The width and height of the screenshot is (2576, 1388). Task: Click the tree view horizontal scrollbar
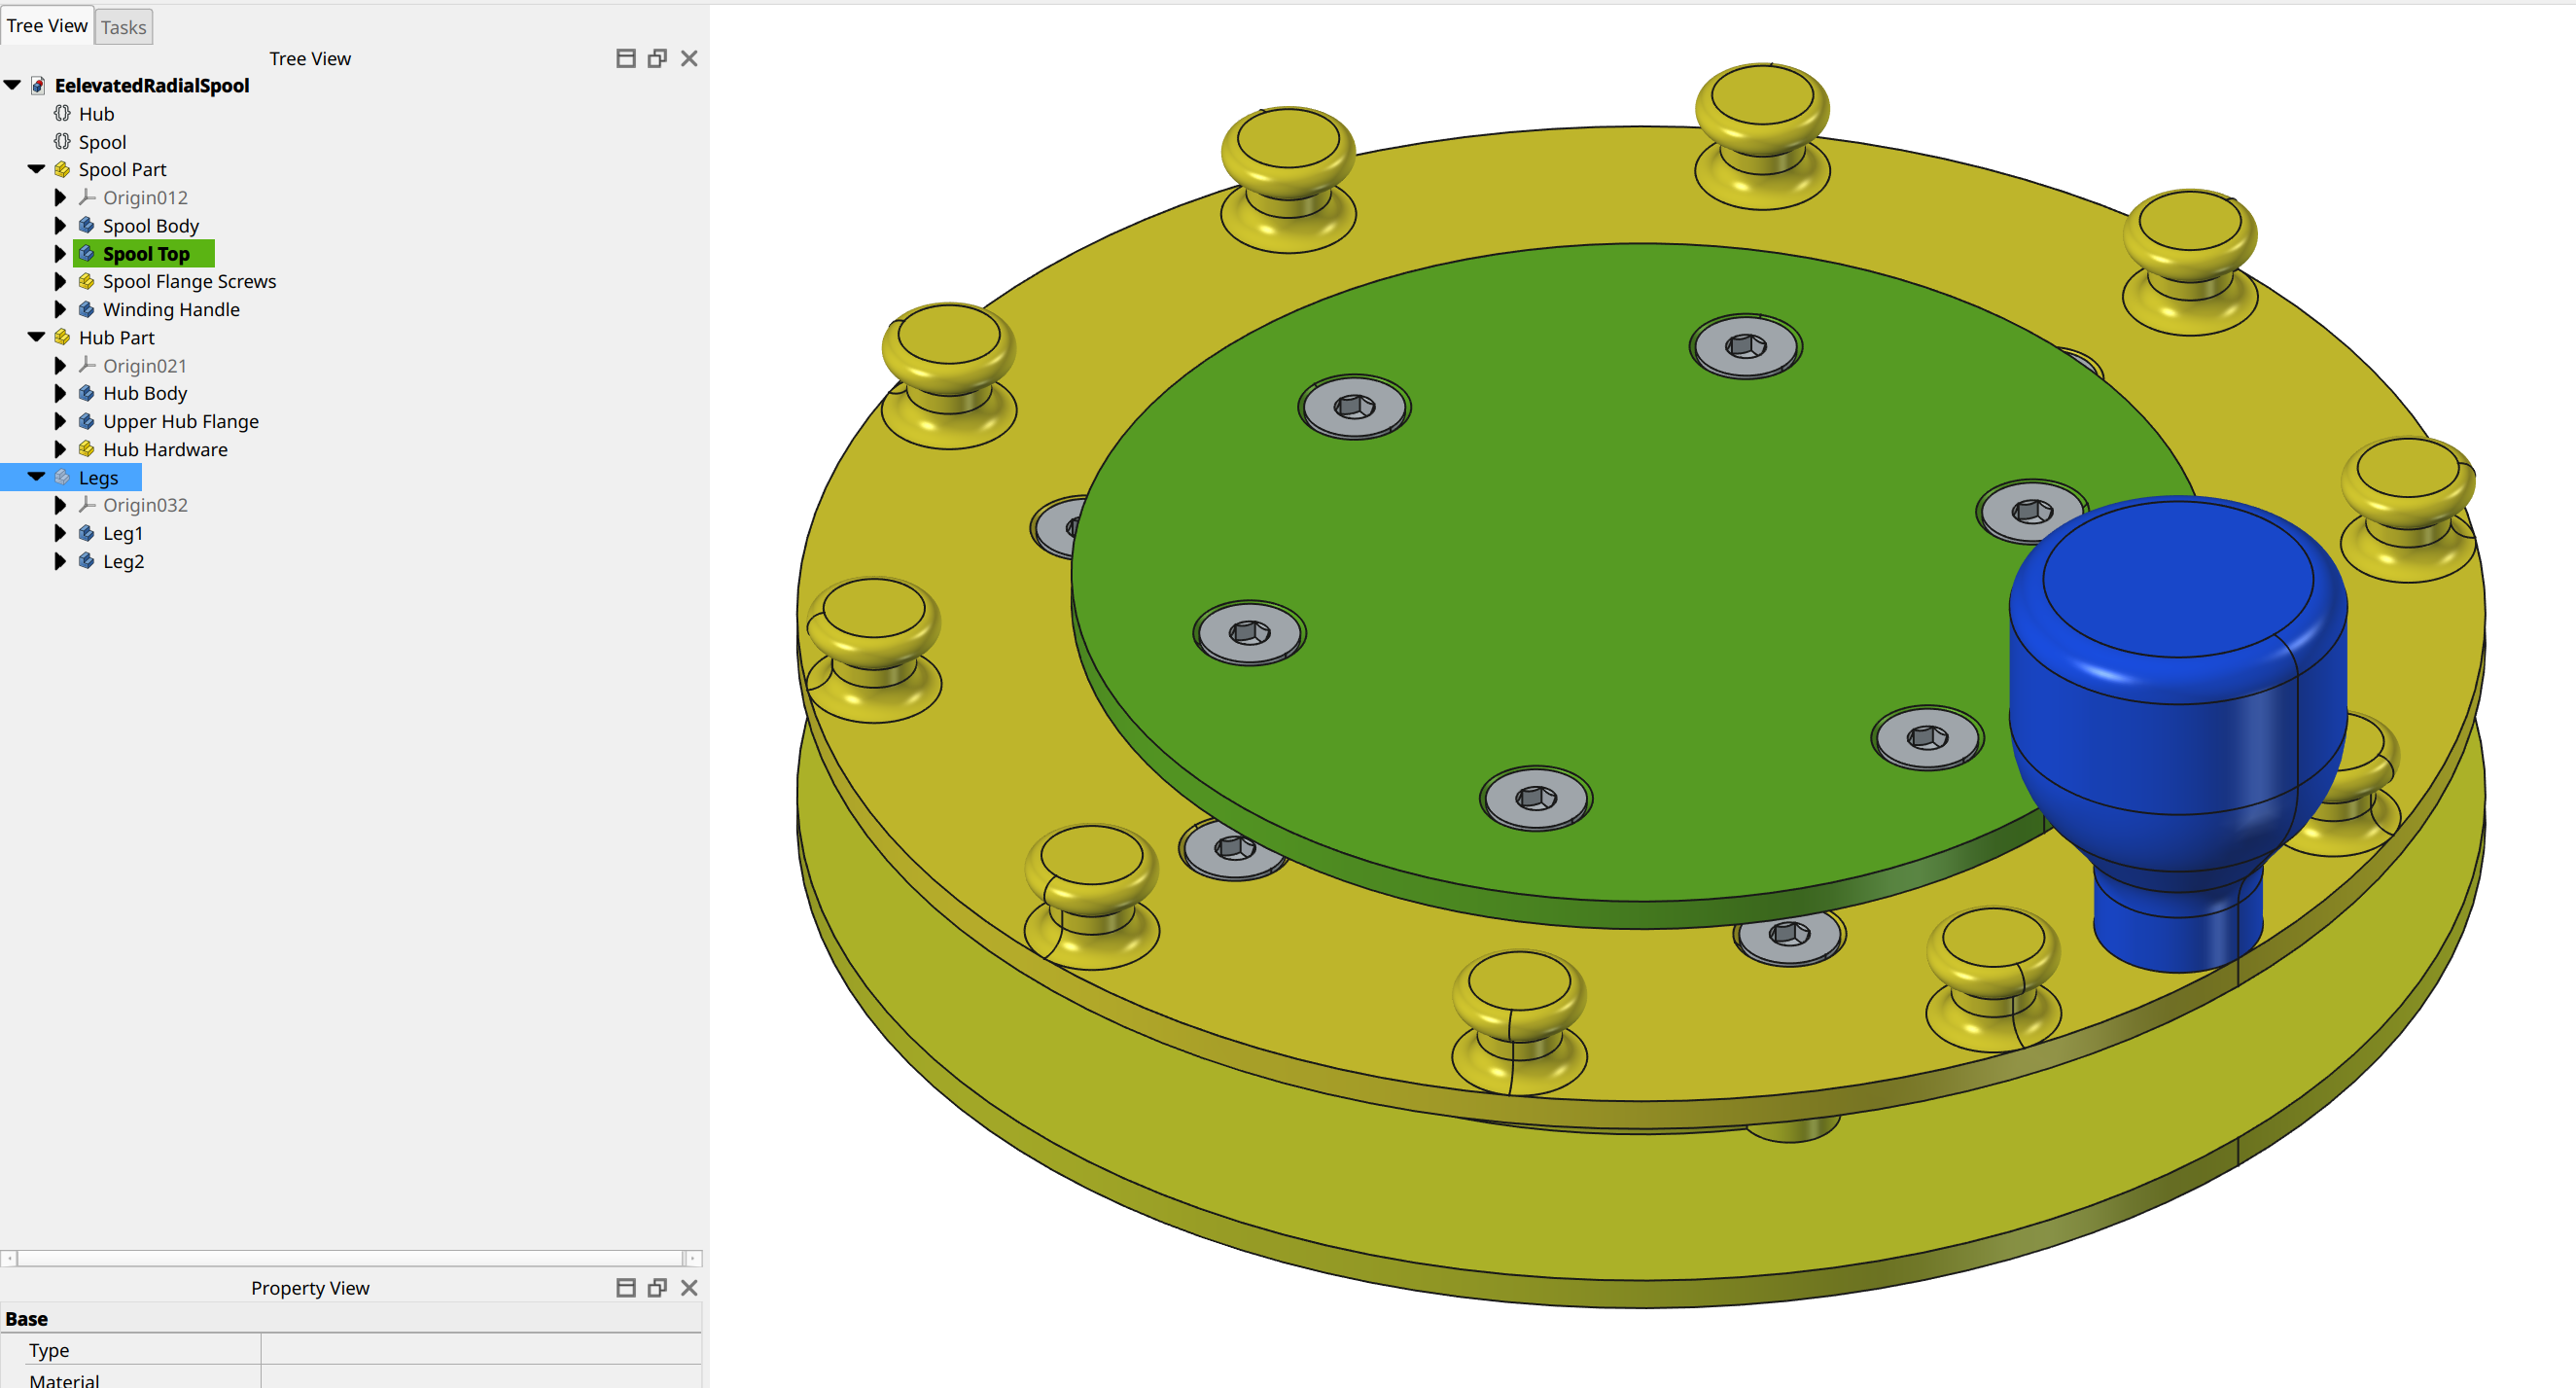point(350,1258)
